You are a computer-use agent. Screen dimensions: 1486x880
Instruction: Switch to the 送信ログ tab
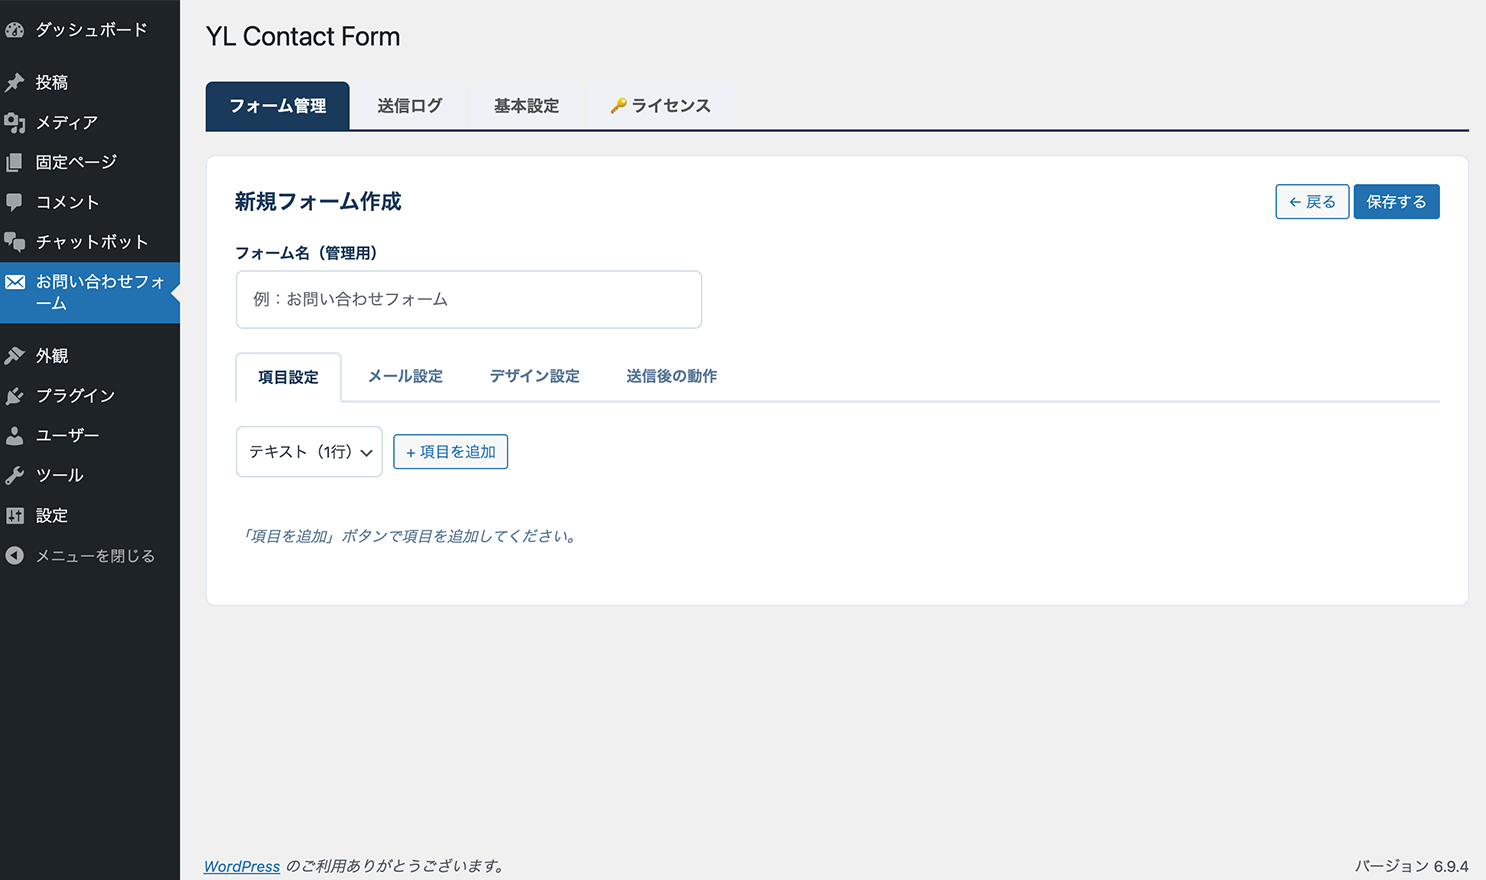tap(409, 106)
